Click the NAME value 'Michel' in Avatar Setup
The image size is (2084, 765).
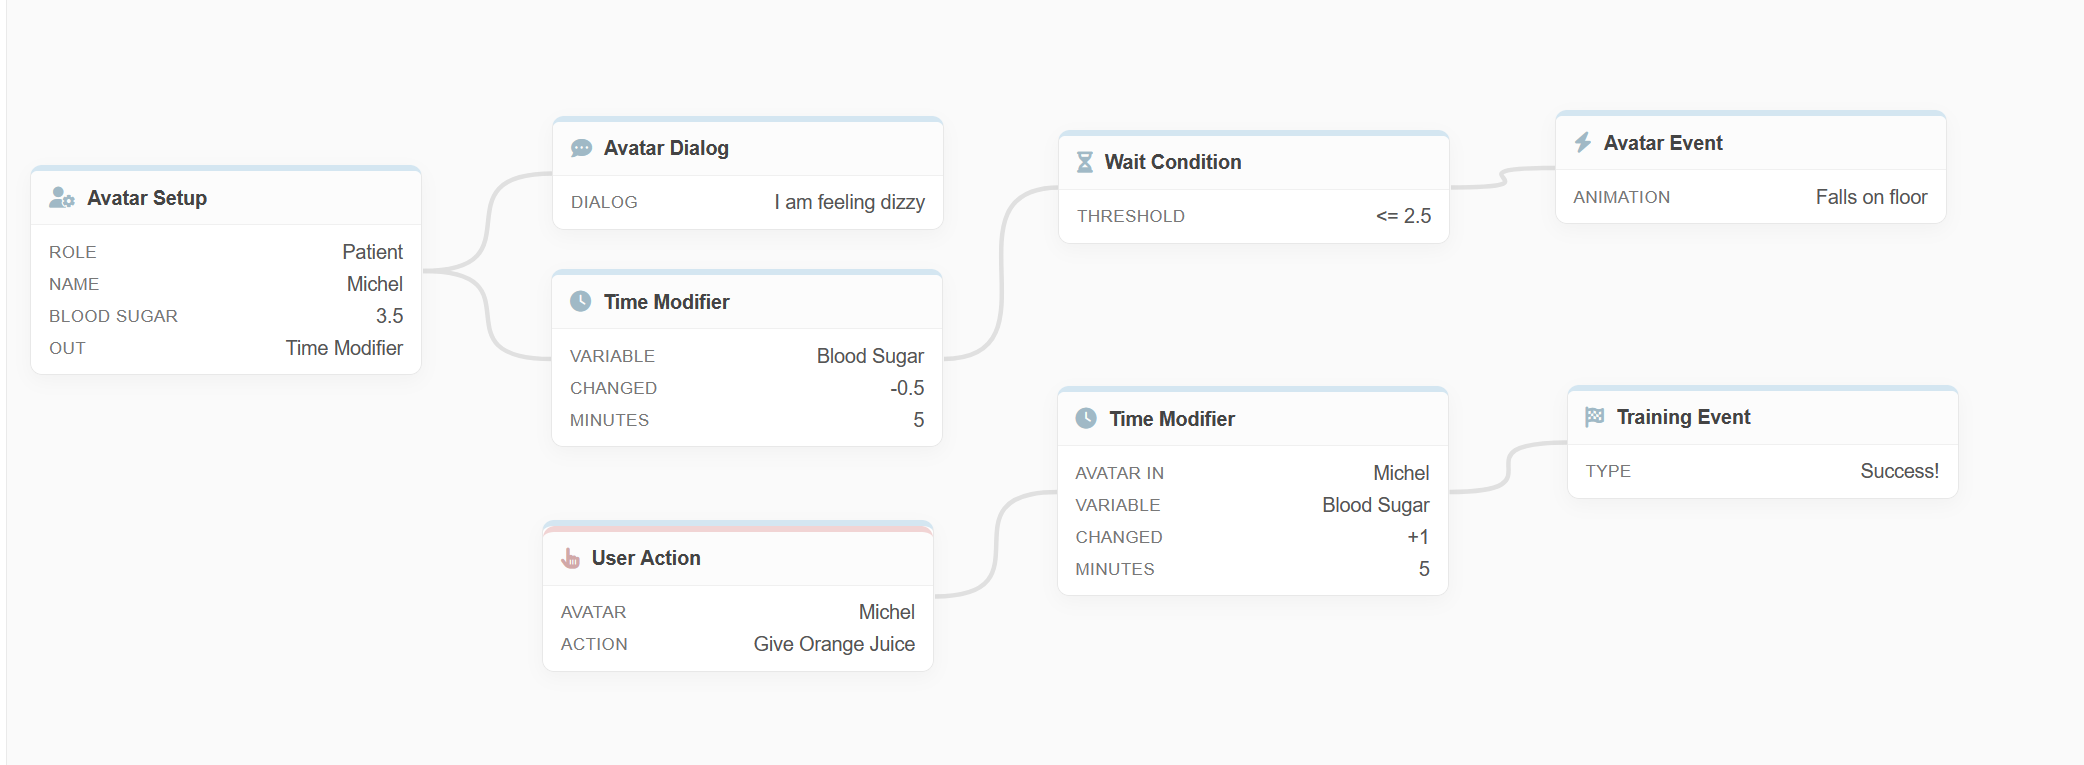tap(376, 283)
